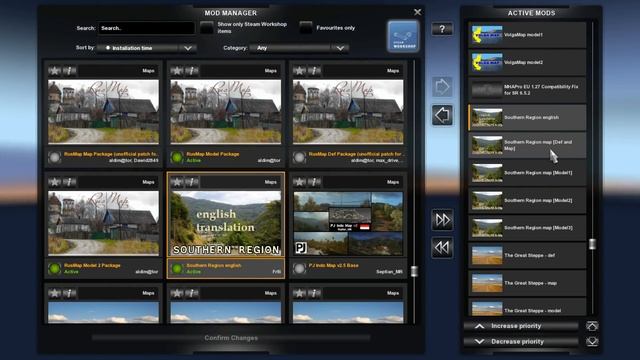This screenshot has width=640, height=360.
Task: Select Southern Region map [Model2] entry
Action: coord(527,200)
